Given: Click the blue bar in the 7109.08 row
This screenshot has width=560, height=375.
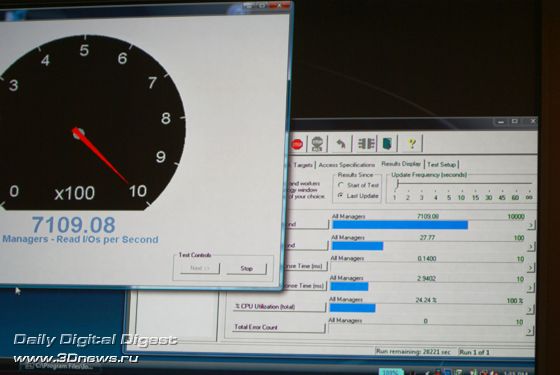Looking at the screenshot, I should point(400,225).
